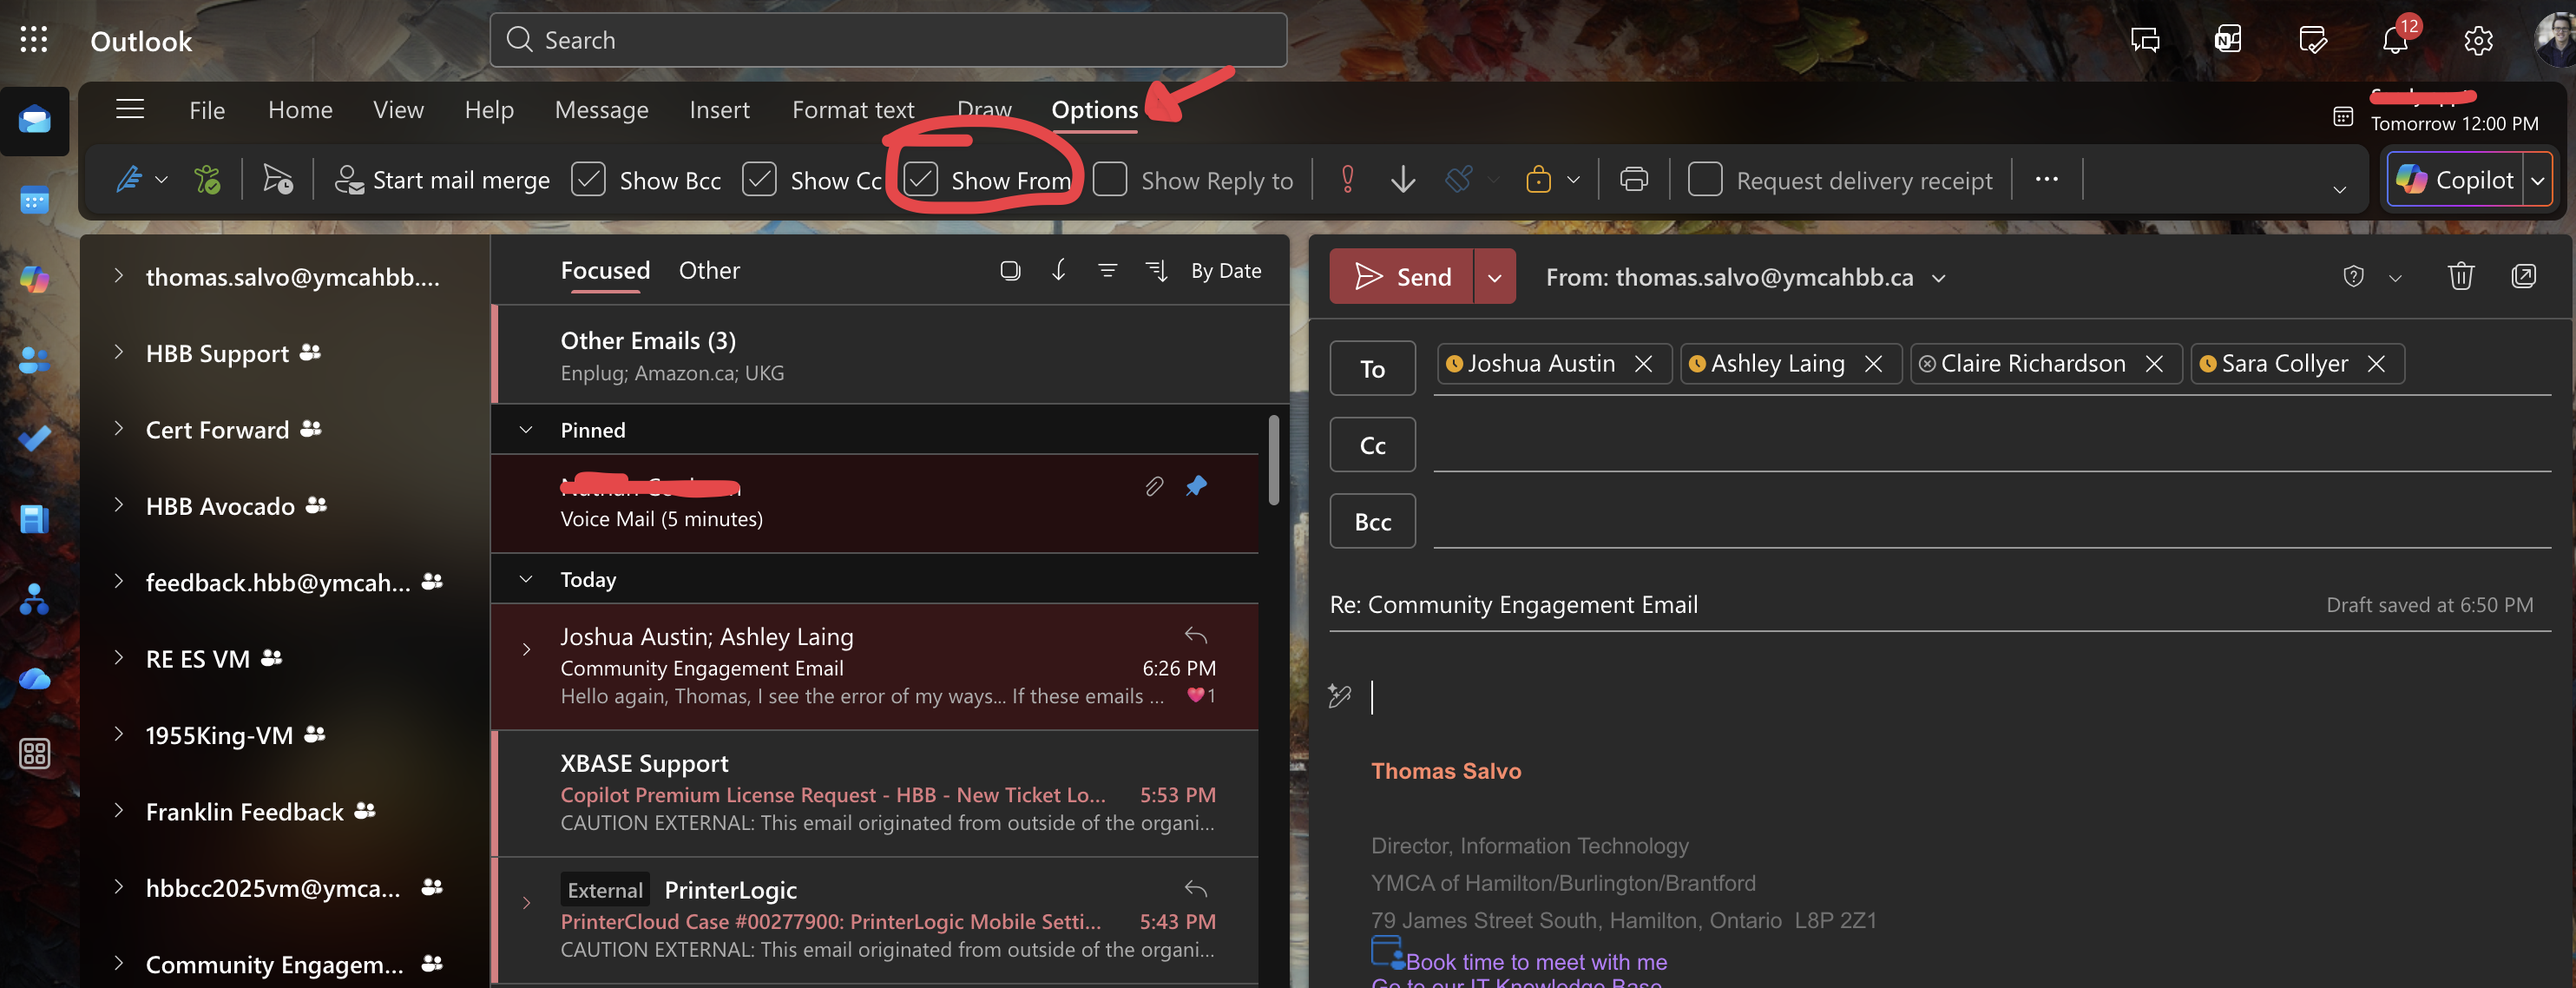Click the printer icon in ribbon
The height and width of the screenshot is (988, 2576).
(x=1633, y=180)
